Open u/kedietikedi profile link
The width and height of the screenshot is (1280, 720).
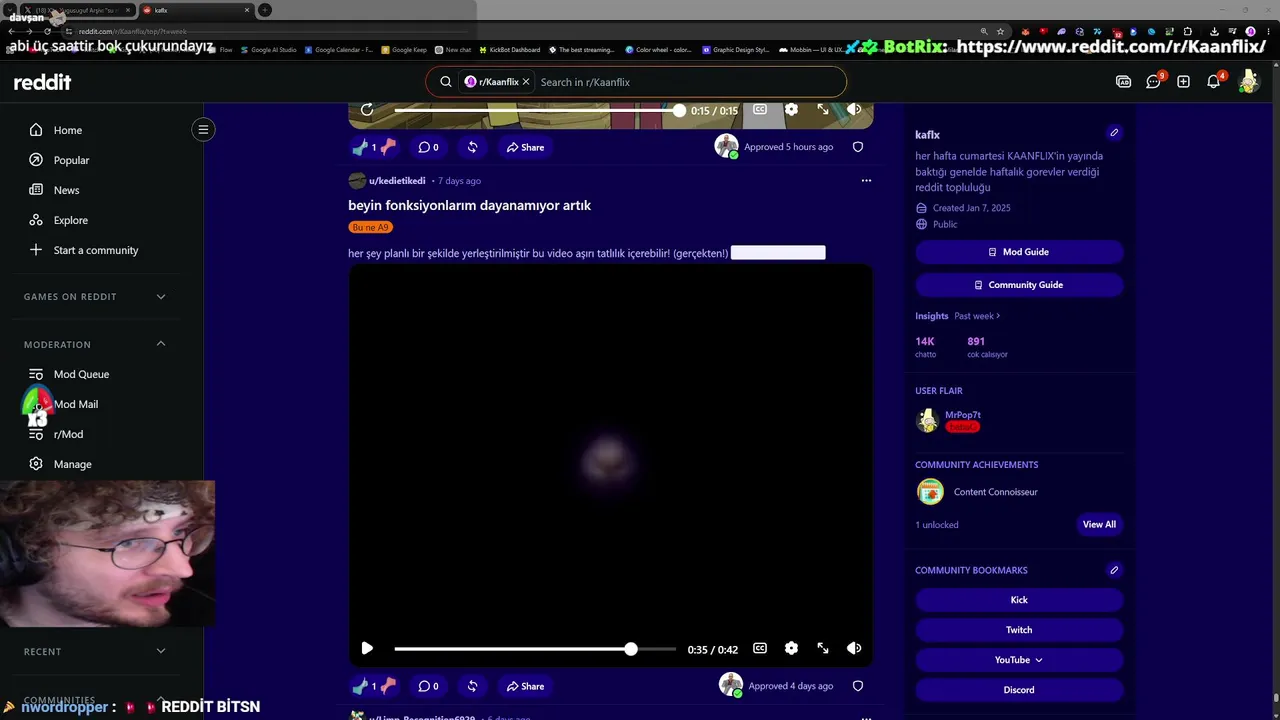[x=397, y=181]
